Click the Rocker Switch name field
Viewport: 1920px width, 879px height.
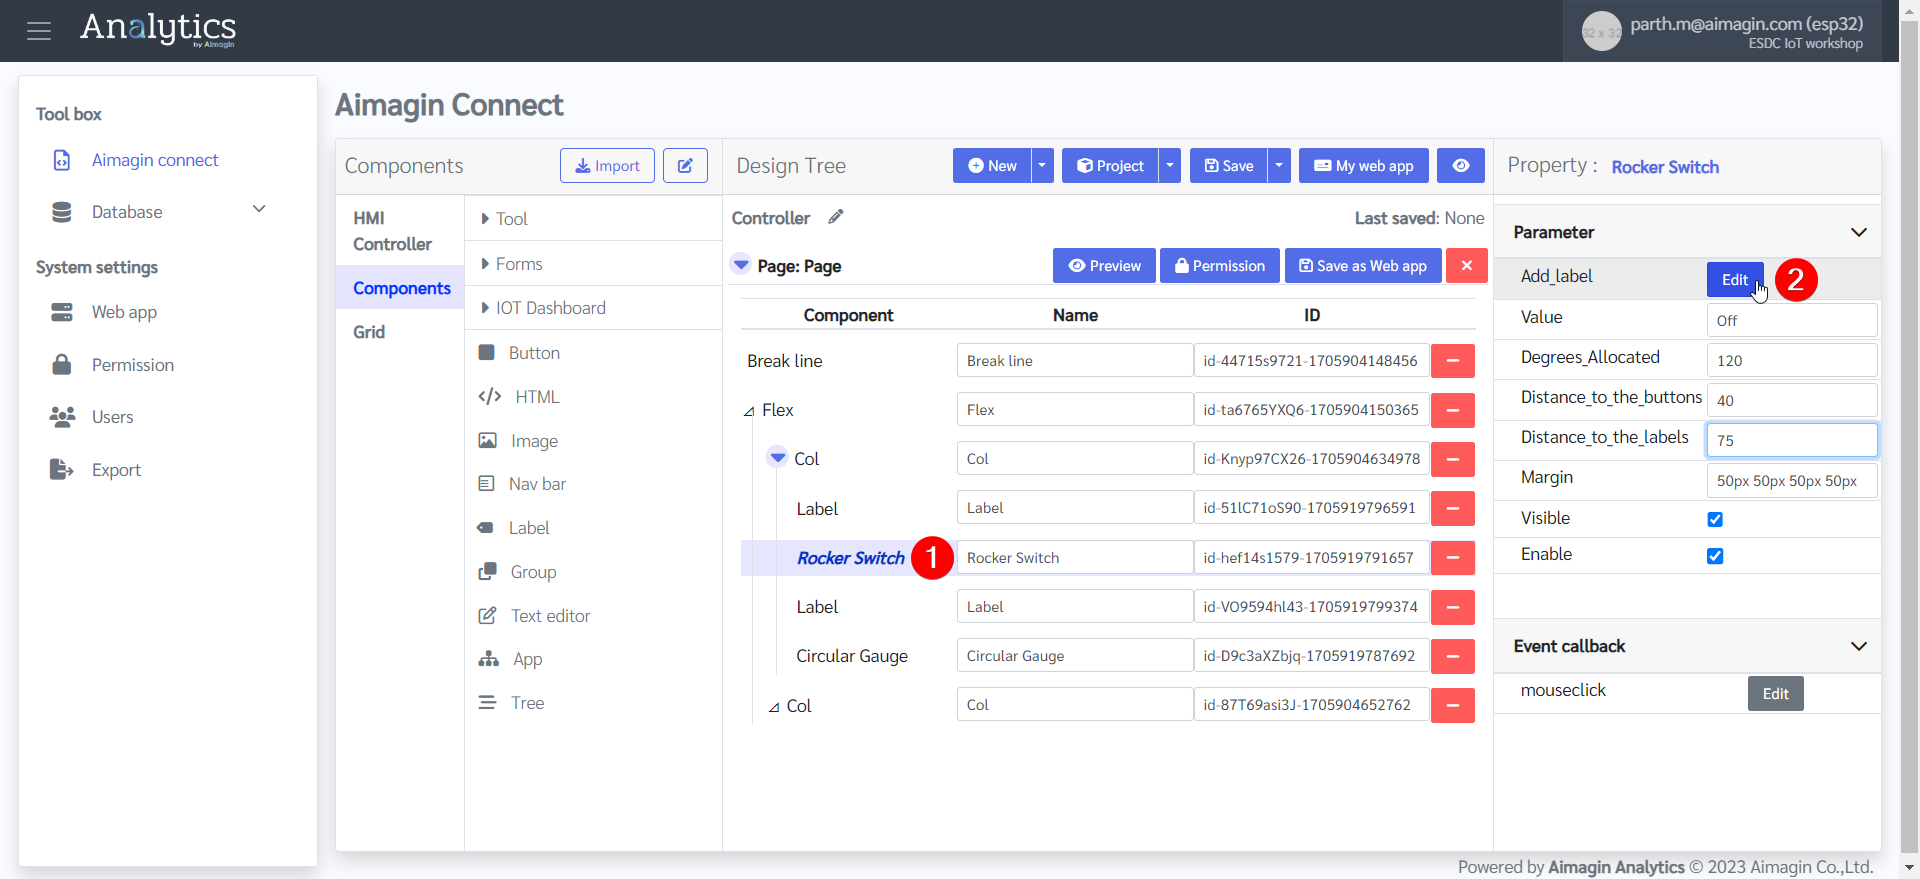pyautogui.click(x=1075, y=558)
